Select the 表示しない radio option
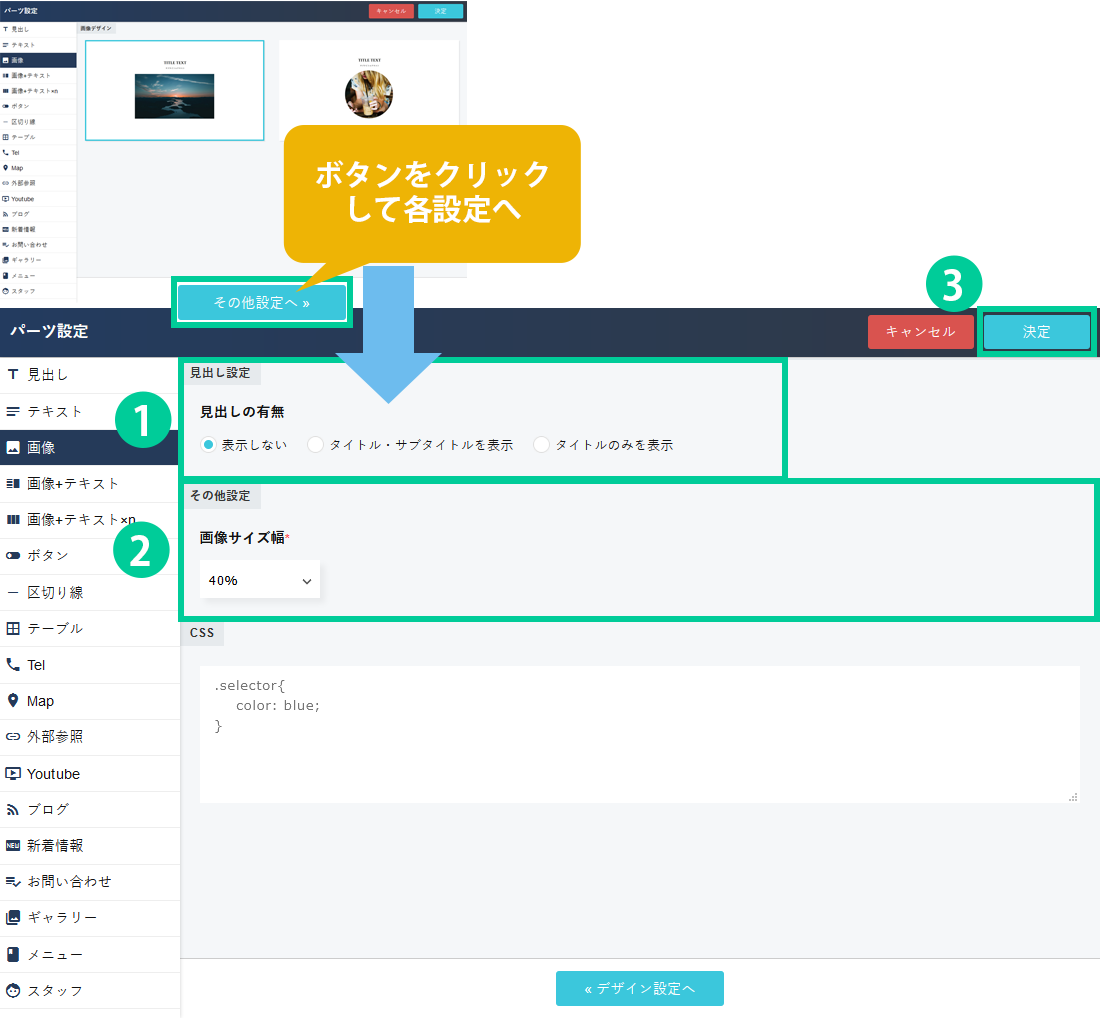 208,445
